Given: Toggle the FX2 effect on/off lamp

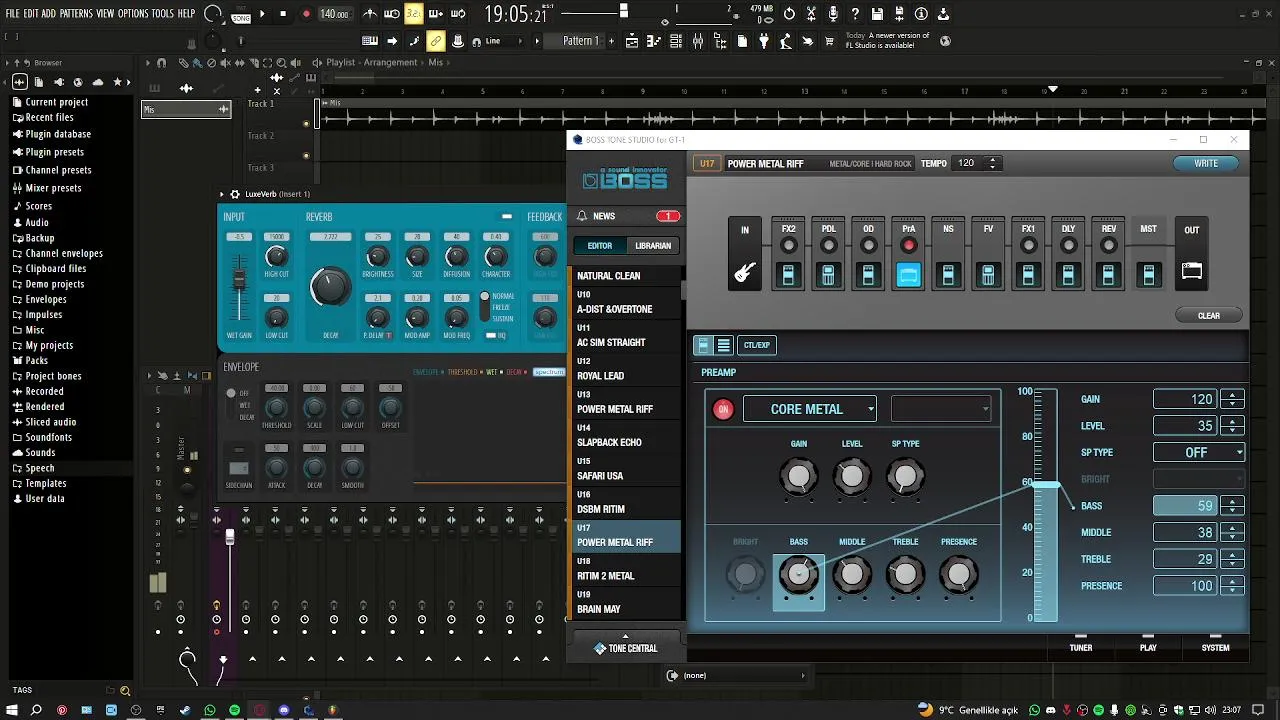Looking at the screenshot, I should point(788,245).
